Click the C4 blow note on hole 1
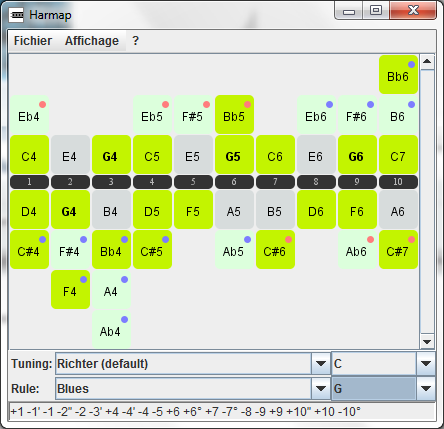Viewport: 444px width, 429px height. 30,155
